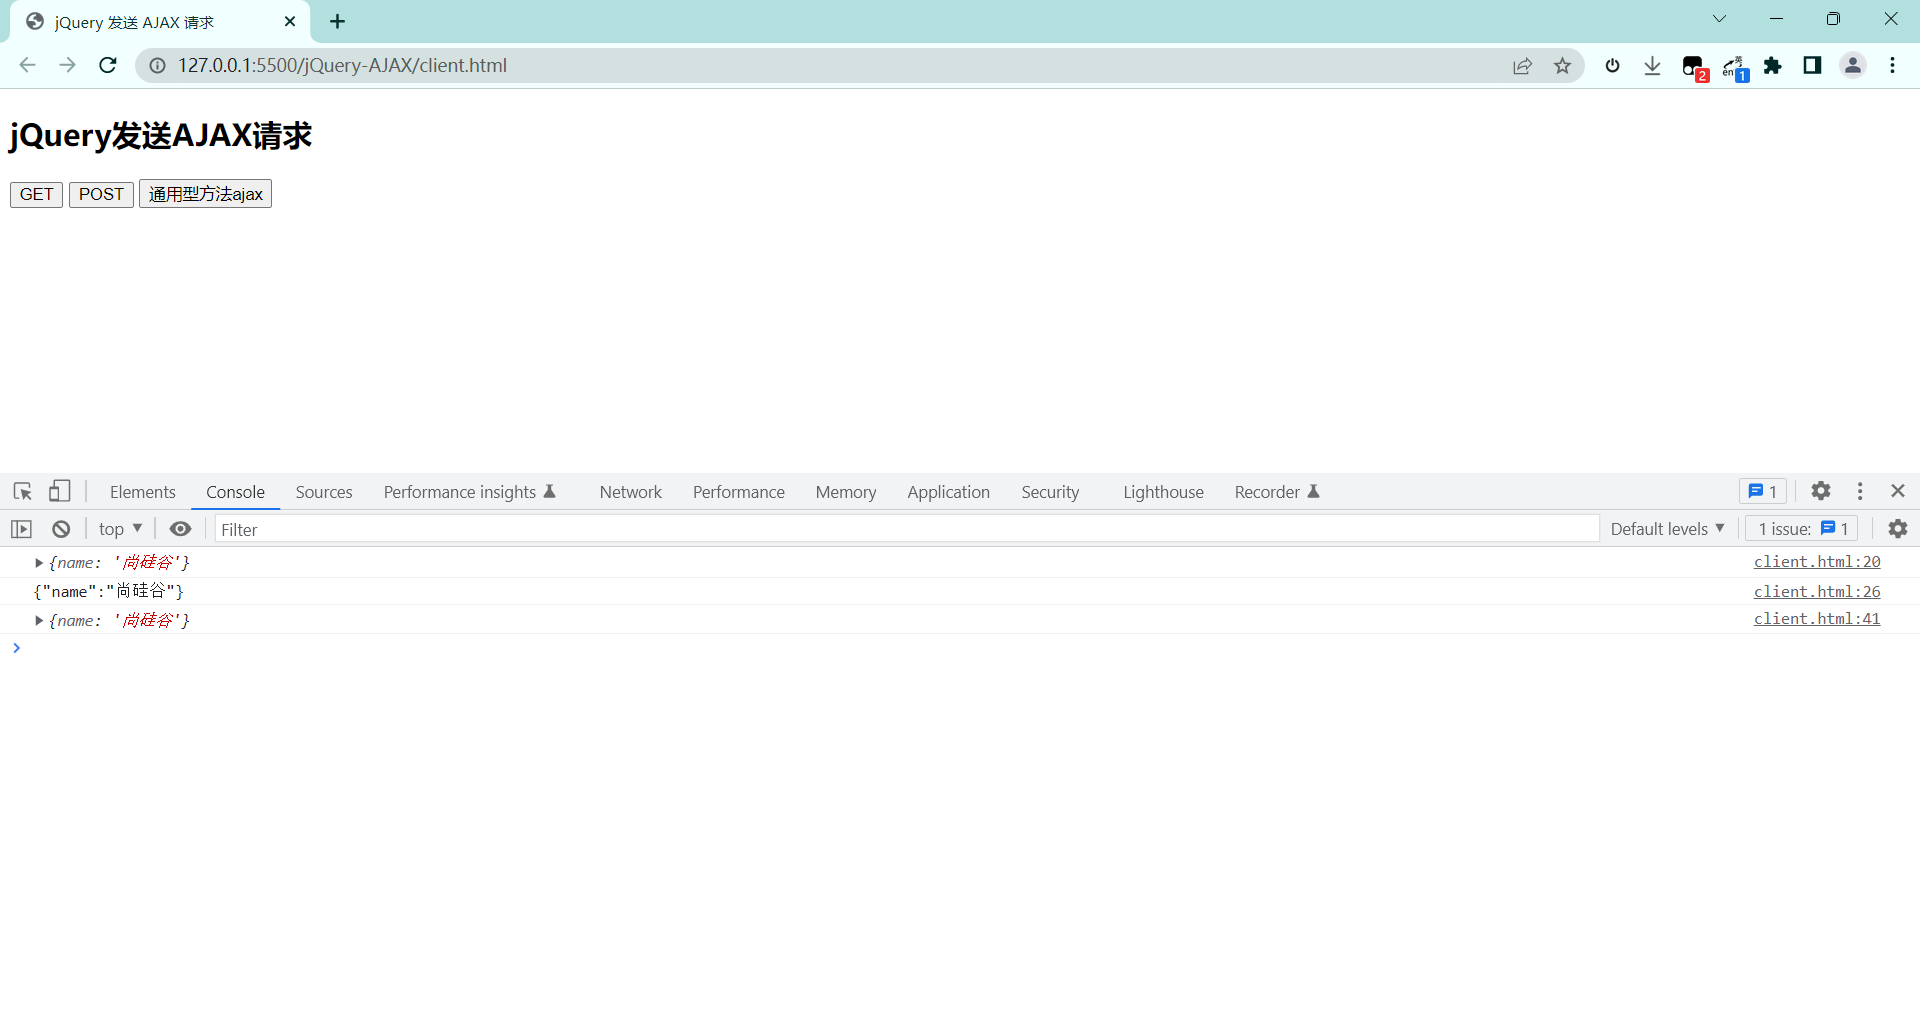
Task: Clear the console
Action: point(61,529)
